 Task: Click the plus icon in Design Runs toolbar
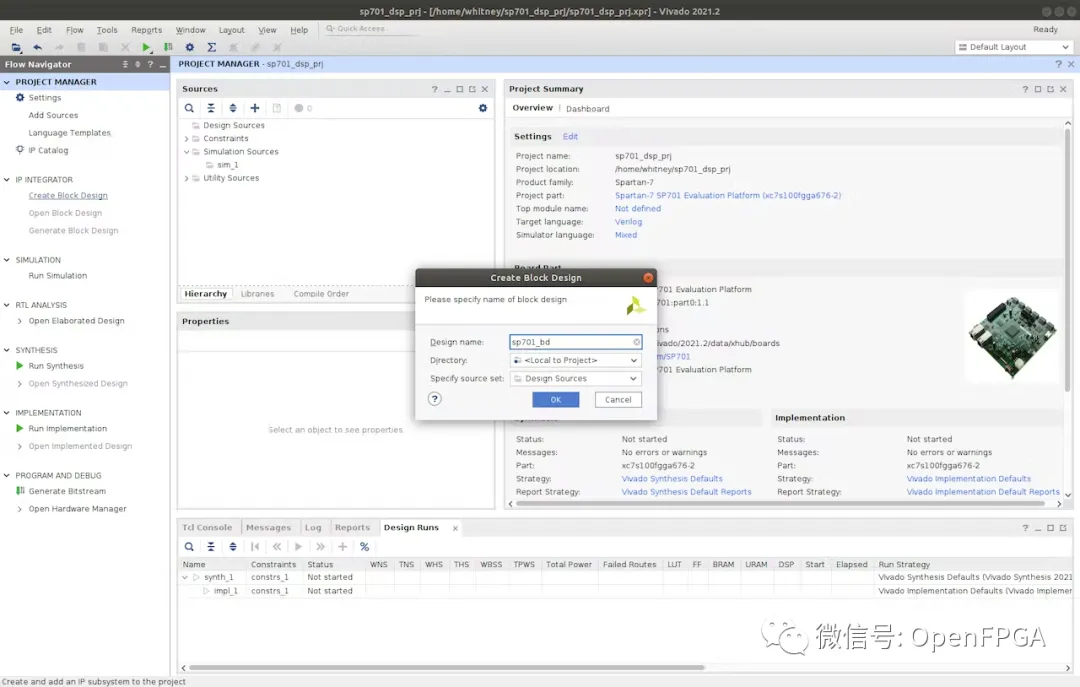342,546
